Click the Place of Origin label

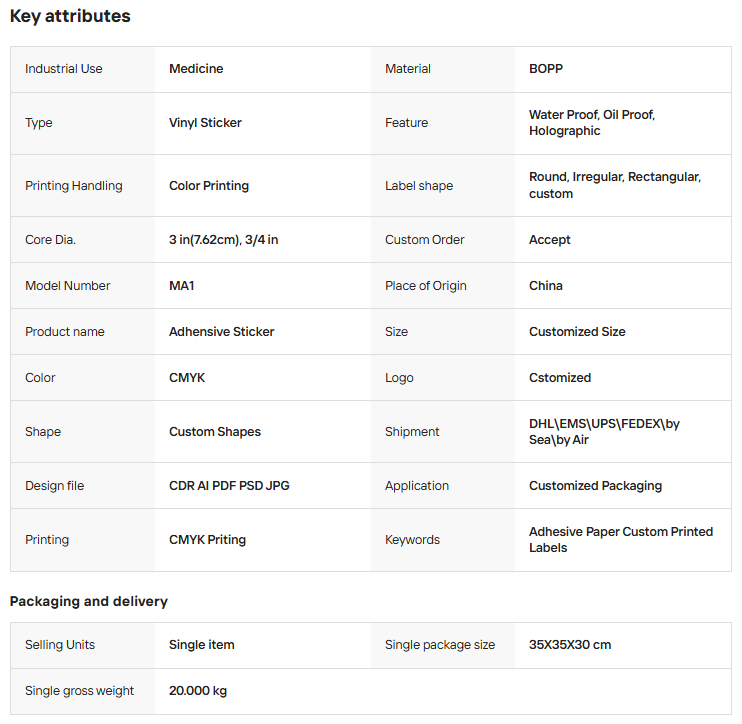(426, 286)
